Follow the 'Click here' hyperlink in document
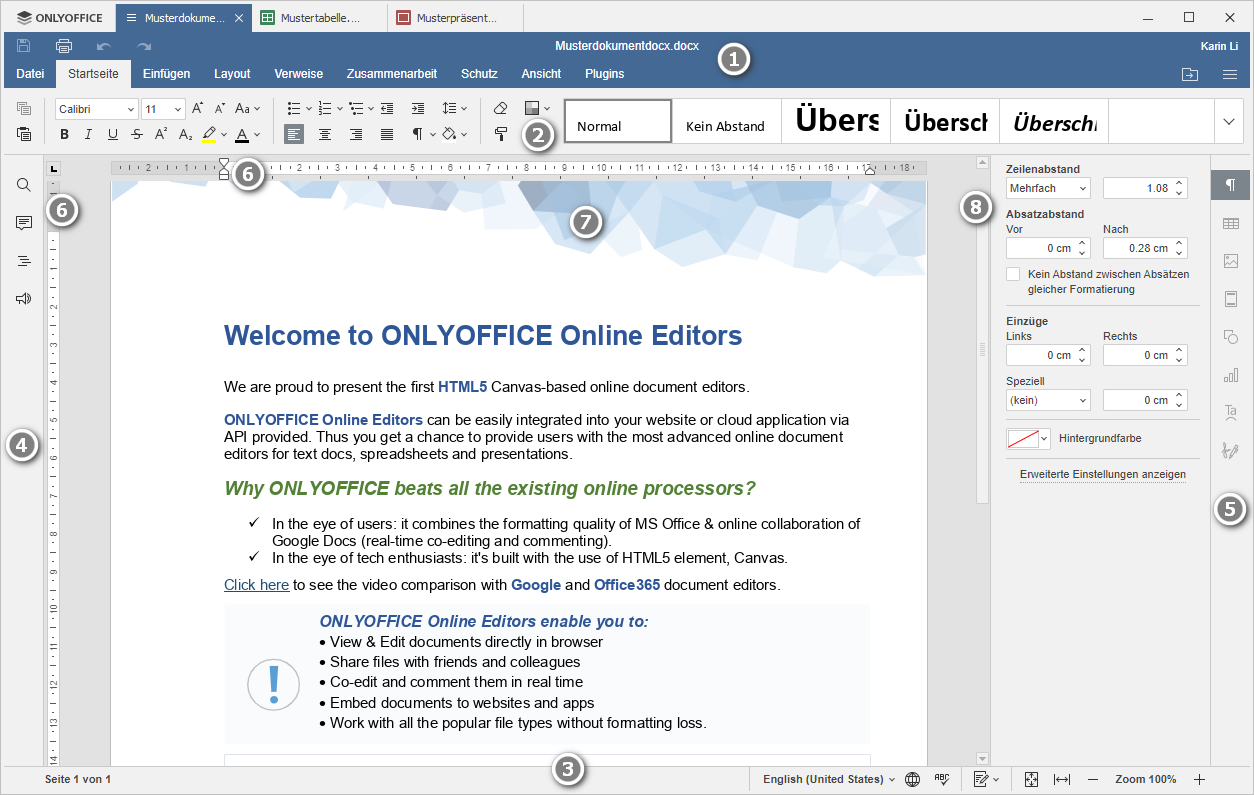Screen dimensions: 1254x795 click(x=256, y=585)
